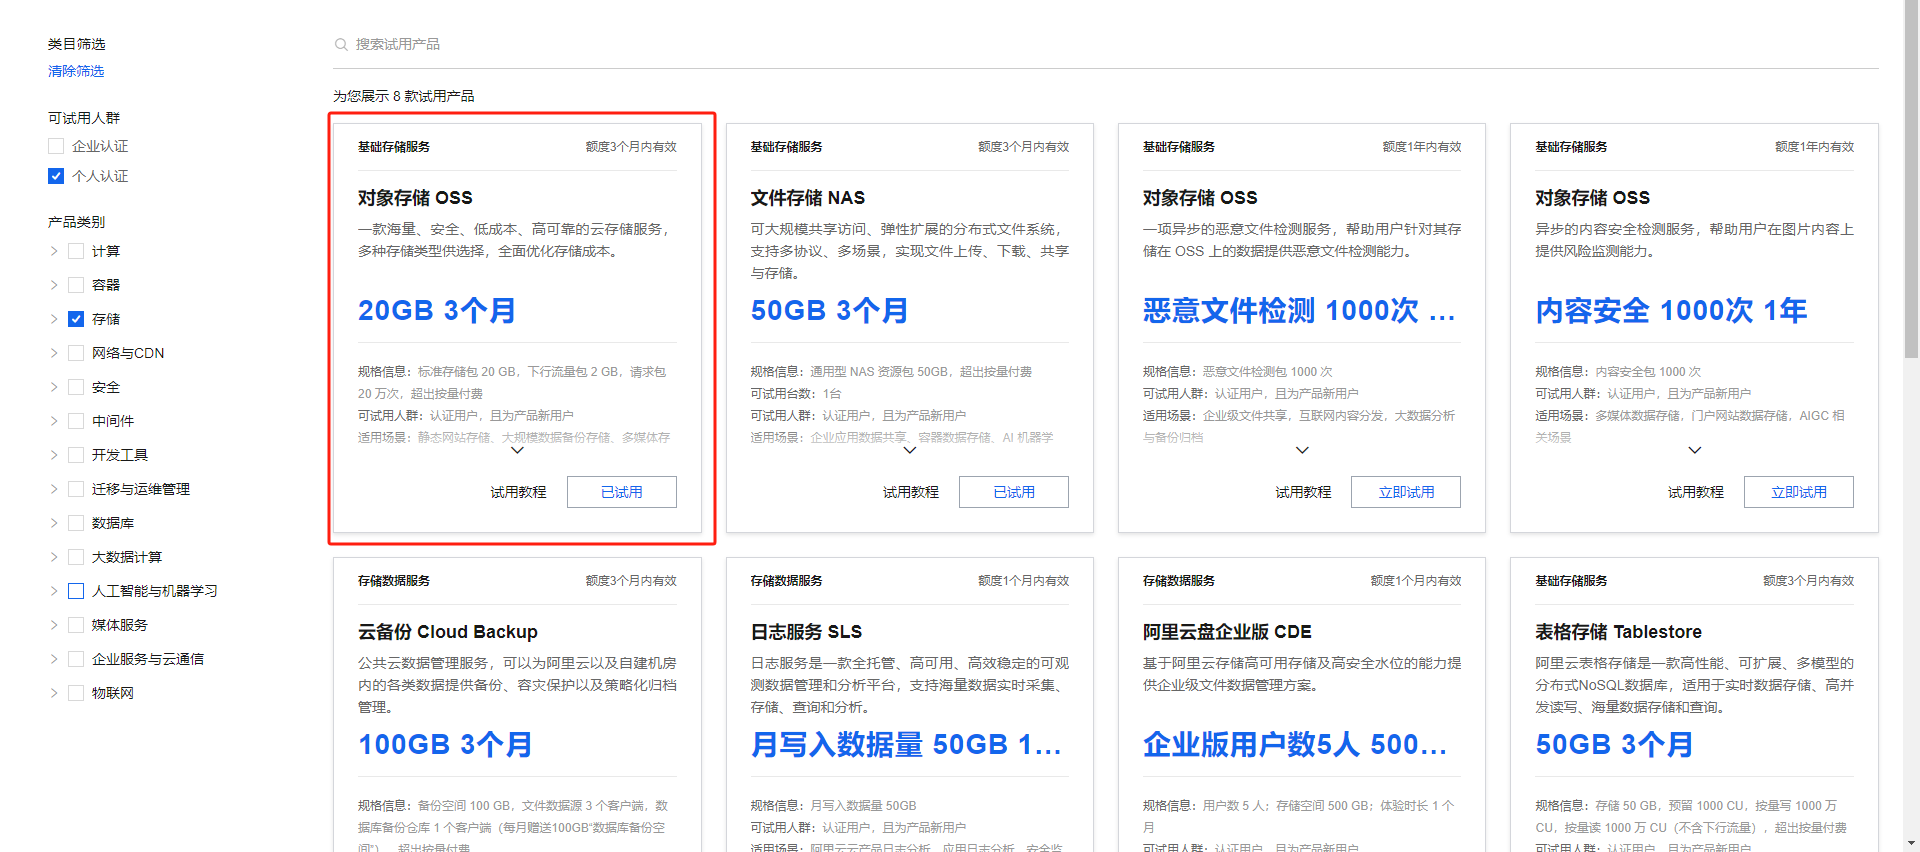The height and width of the screenshot is (852, 1920).
Task: Expand the 大数据计算 category arrow
Action: pos(54,557)
